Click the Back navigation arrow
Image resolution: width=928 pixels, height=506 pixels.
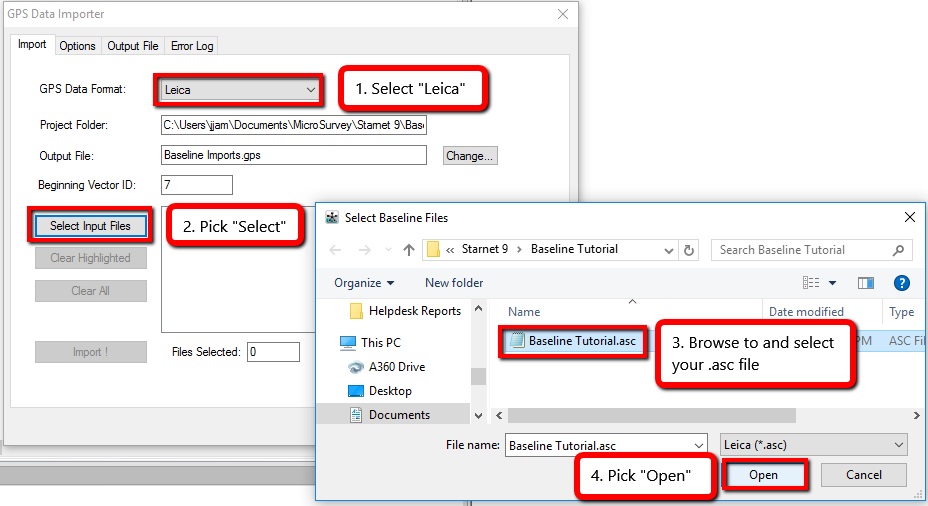pos(335,250)
